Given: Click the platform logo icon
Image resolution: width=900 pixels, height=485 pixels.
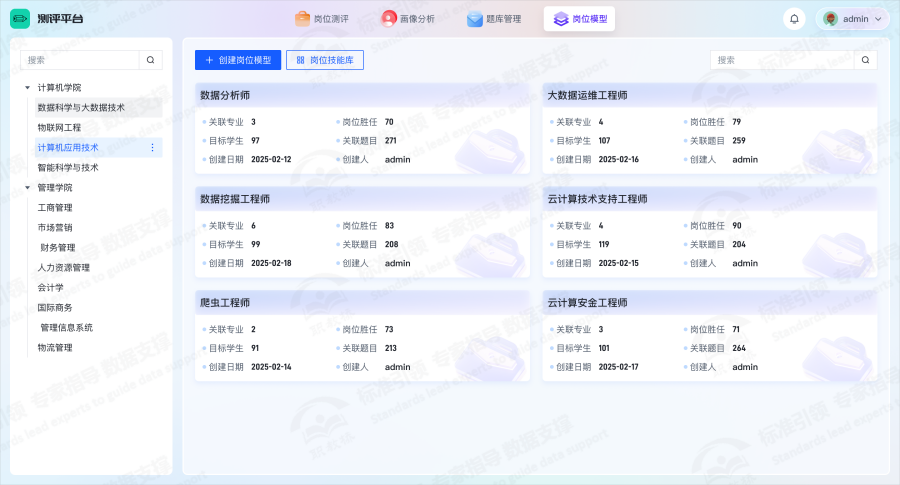Looking at the screenshot, I should 20,19.
